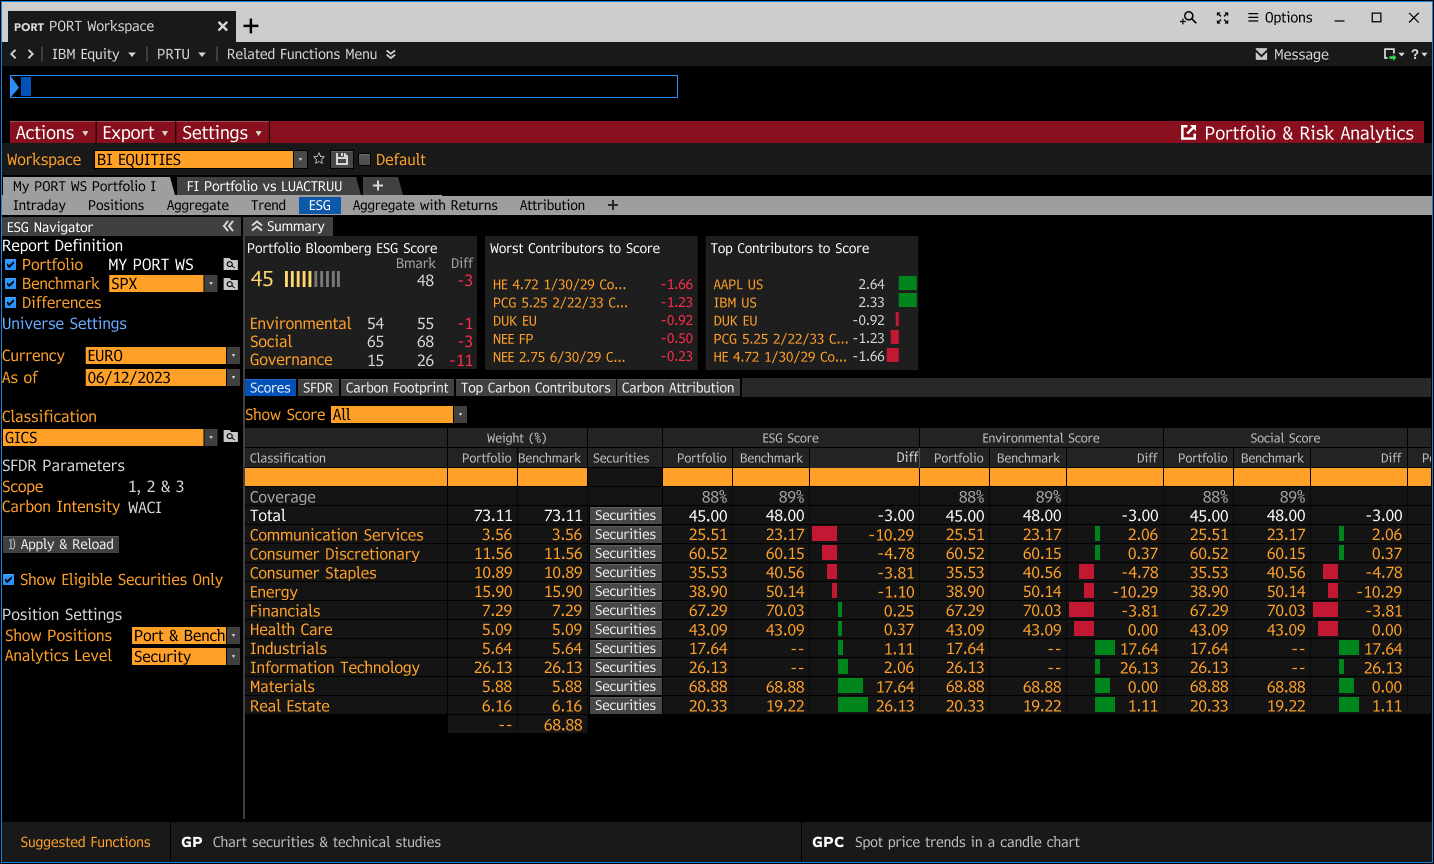
Task: Add a new view tab after Attribution
Action: pos(613,205)
